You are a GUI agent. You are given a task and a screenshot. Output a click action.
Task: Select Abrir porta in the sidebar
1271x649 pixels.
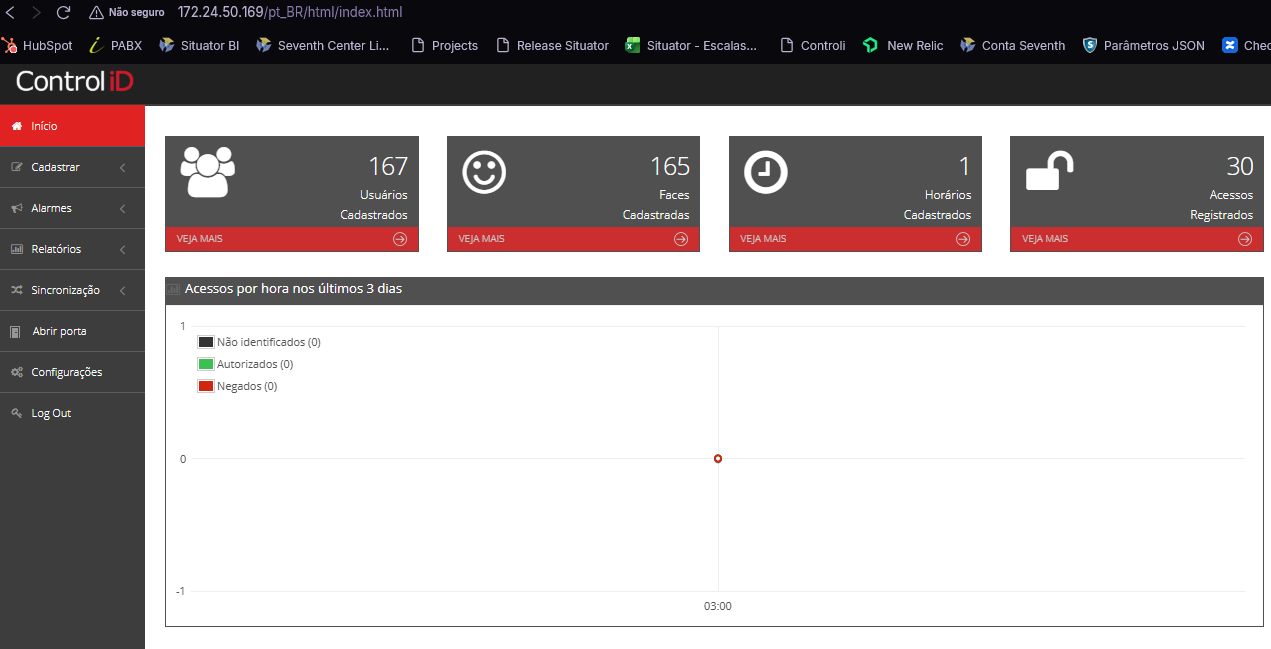(x=59, y=331)
